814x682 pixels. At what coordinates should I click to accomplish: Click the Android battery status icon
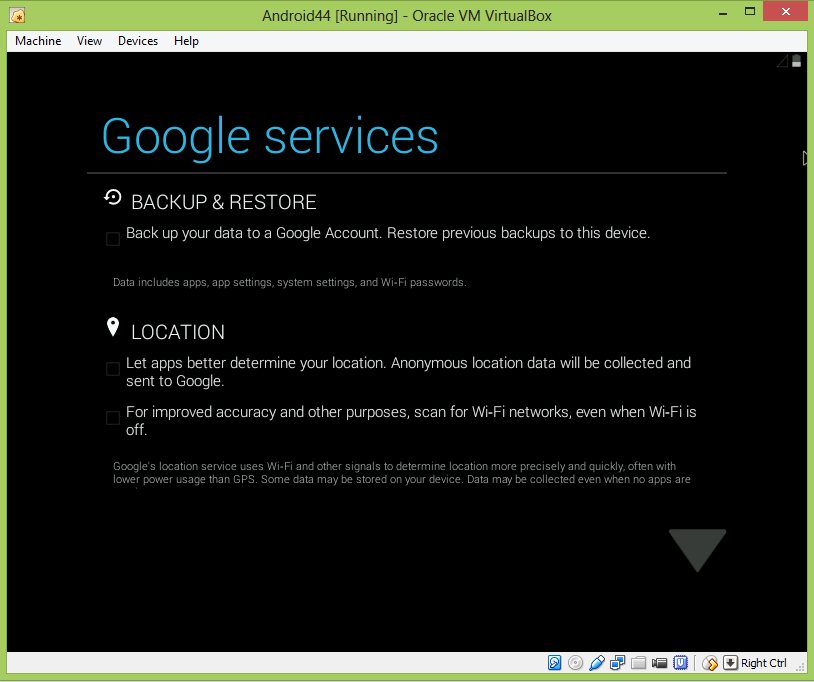pyautogui.click(x=796, y=61)
